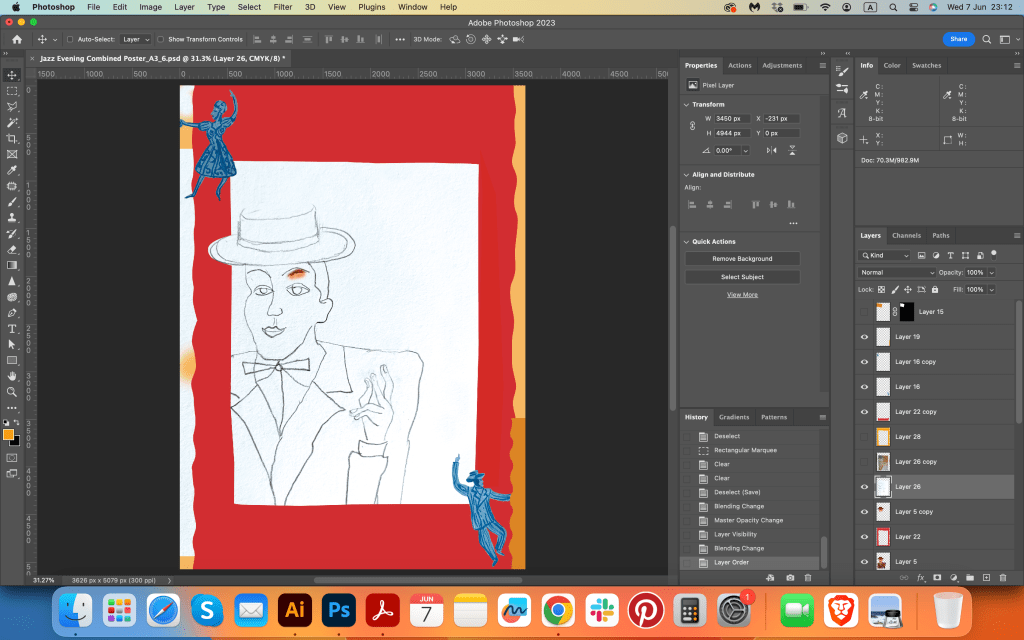Open the Filter menu
This screenshot has height=640, width=1024.
[283, 7]
